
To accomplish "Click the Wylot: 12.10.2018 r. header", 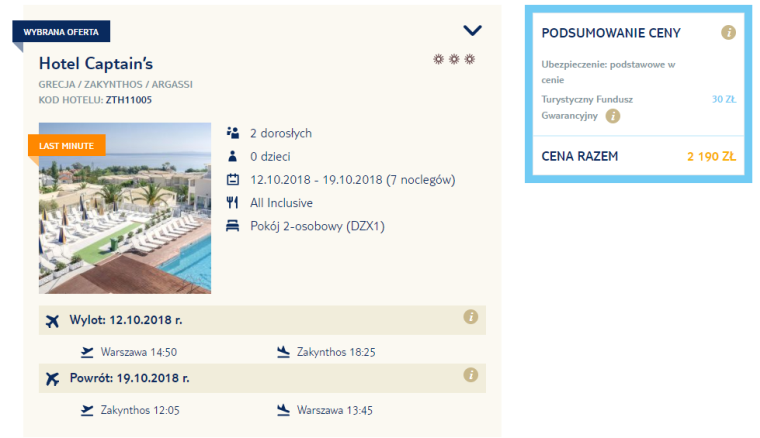I will coord(126,321).
